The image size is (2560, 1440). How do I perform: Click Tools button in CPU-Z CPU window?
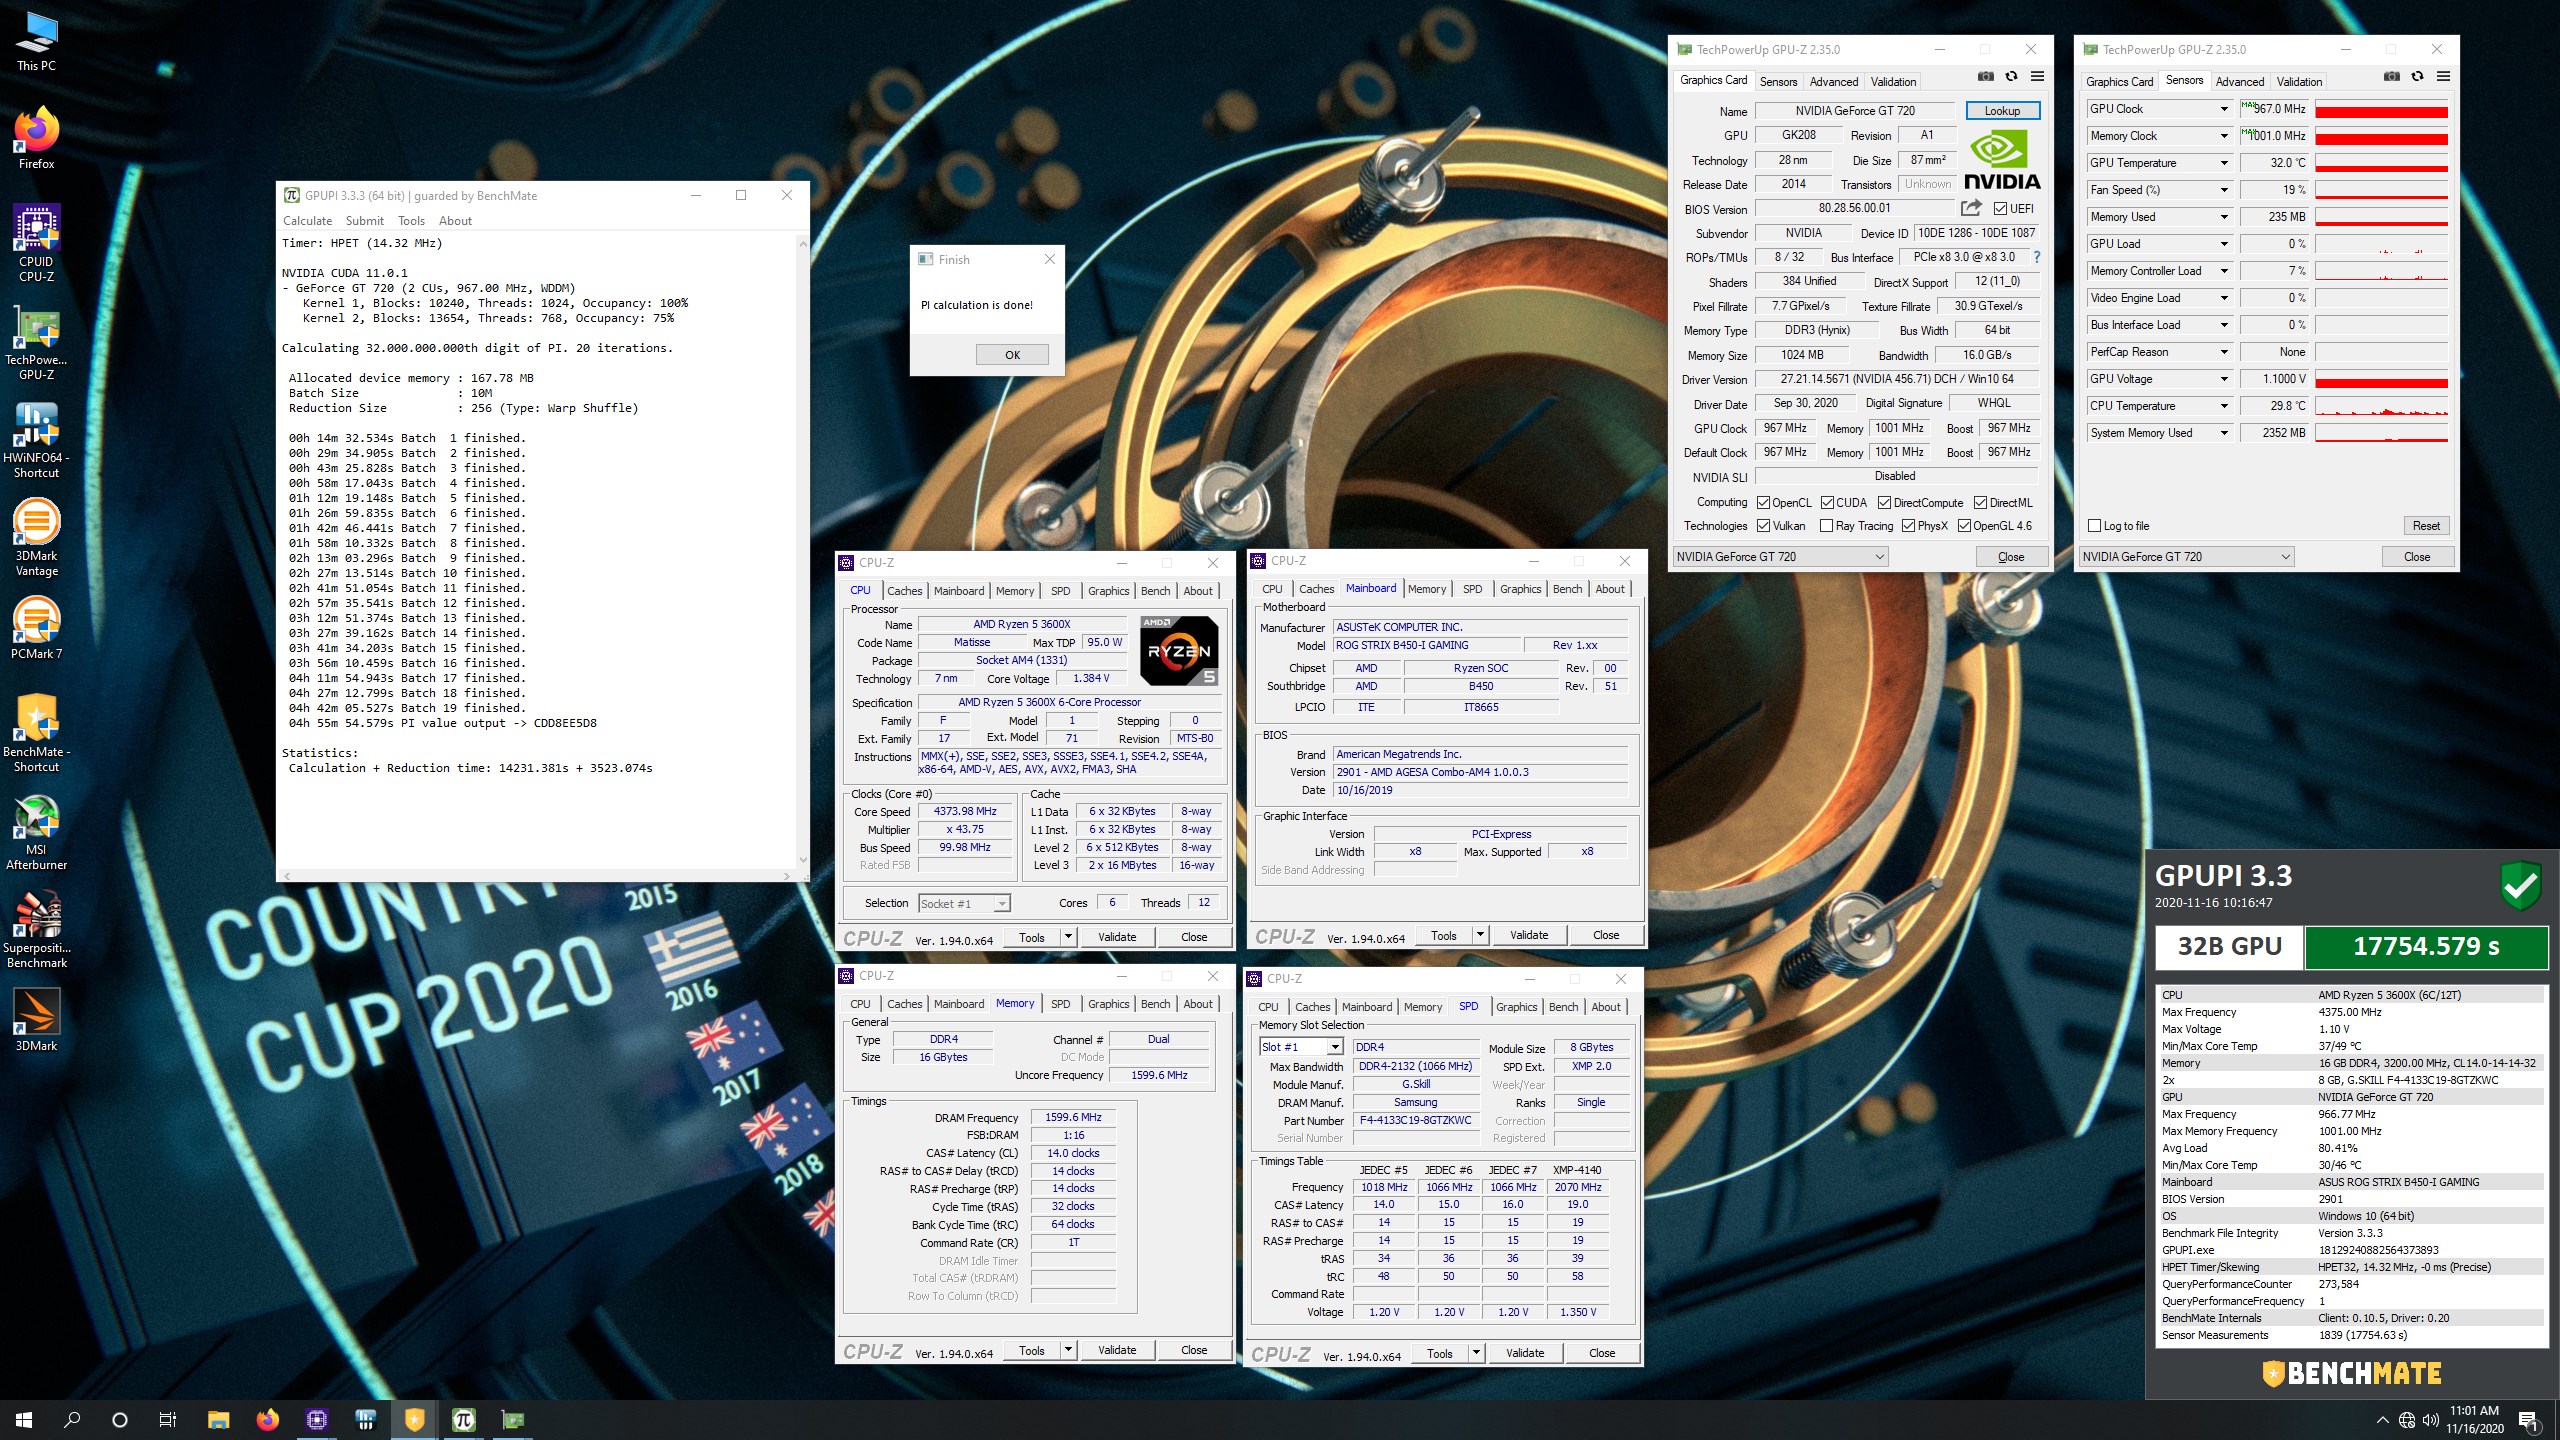[1032, 937]
